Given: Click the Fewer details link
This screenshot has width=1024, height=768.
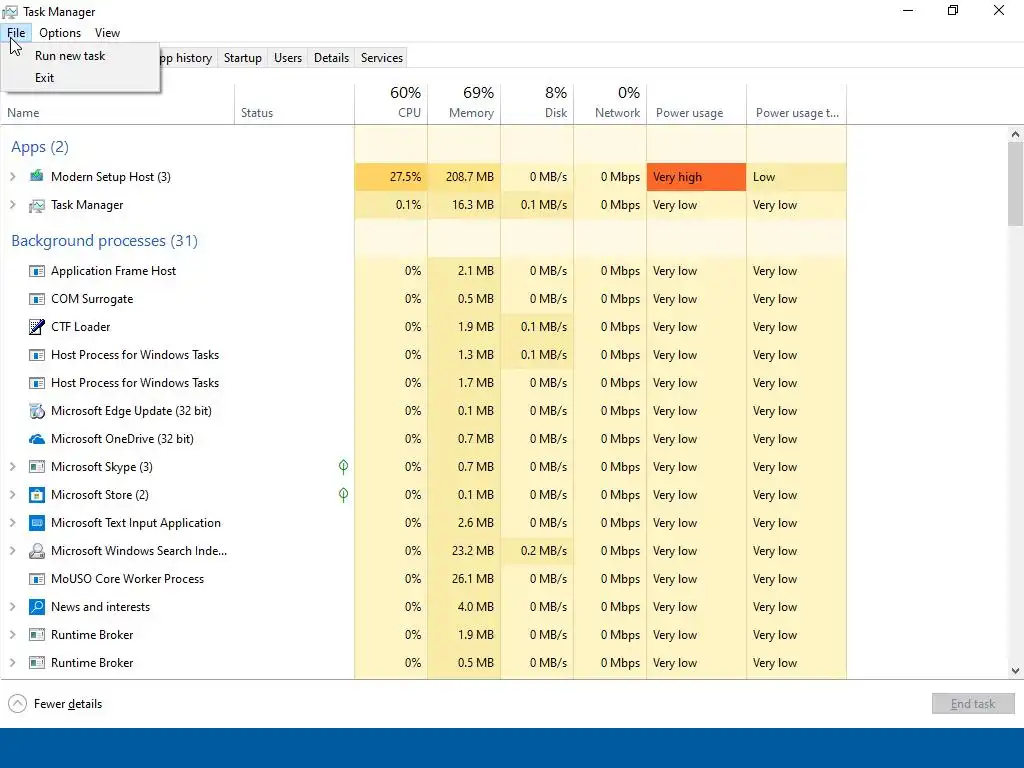Looking at the screenshot, I should pyautogui.click(x=68, y=704).
